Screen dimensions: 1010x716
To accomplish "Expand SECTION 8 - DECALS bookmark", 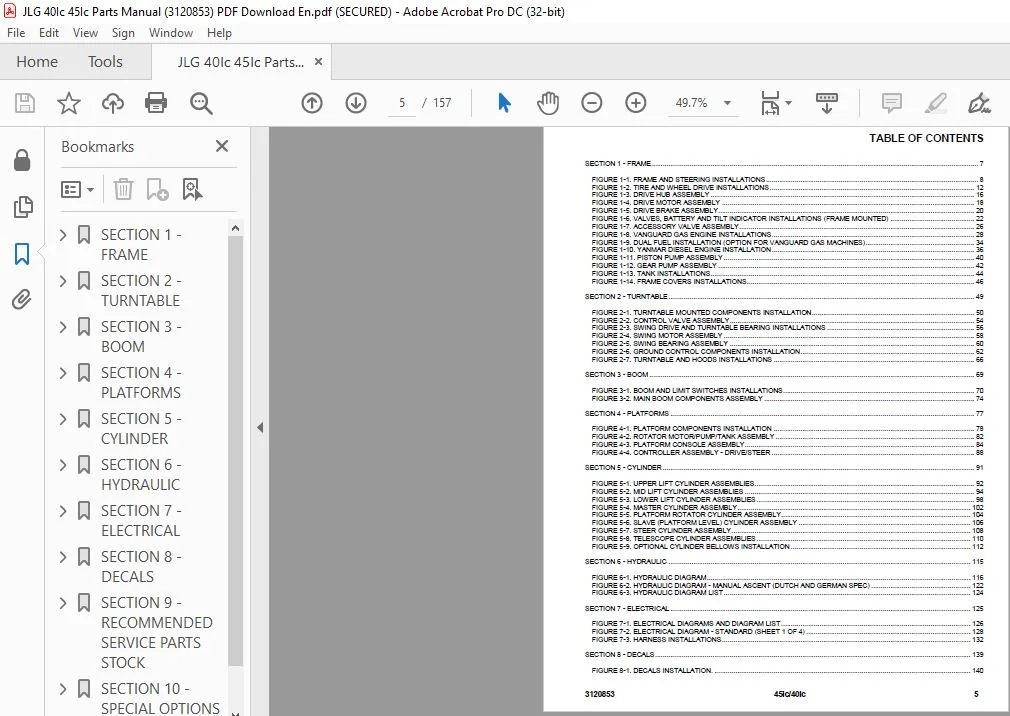I will tap(63, 557).
